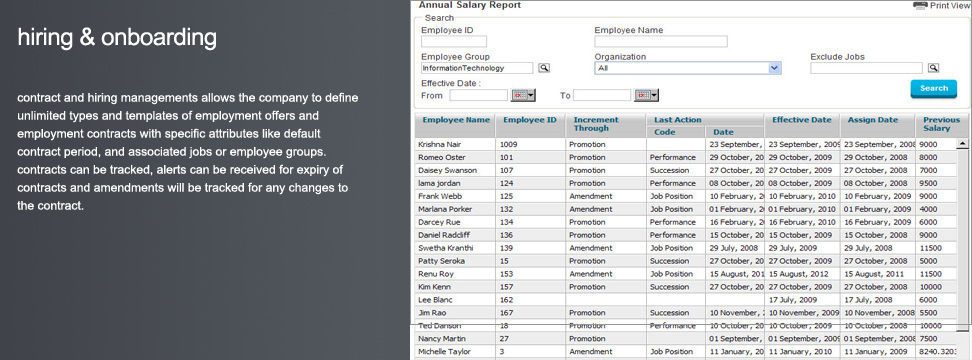
Task: Open the From date calendar picker
Action: point(523,95)
